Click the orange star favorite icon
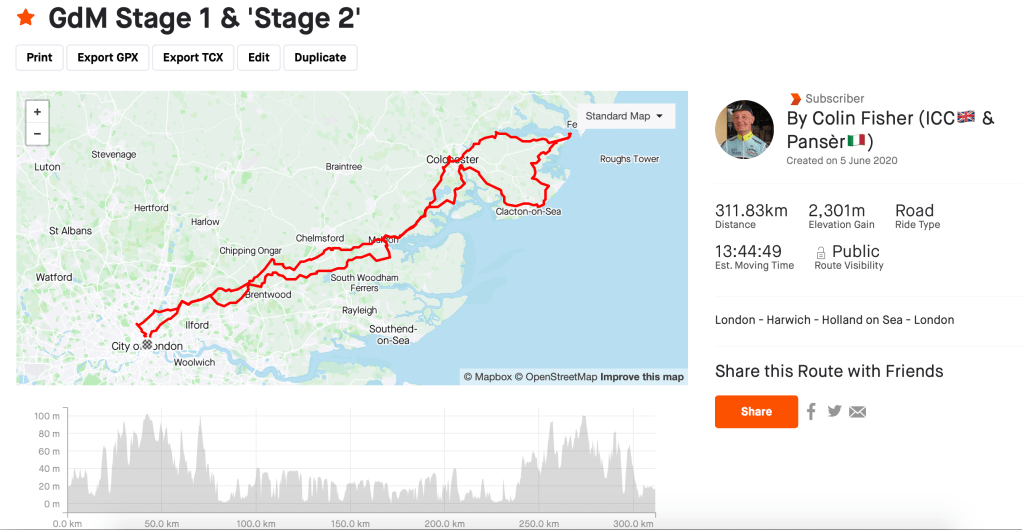The height and width of the screenshot is (530, 1022). (25, 17)
